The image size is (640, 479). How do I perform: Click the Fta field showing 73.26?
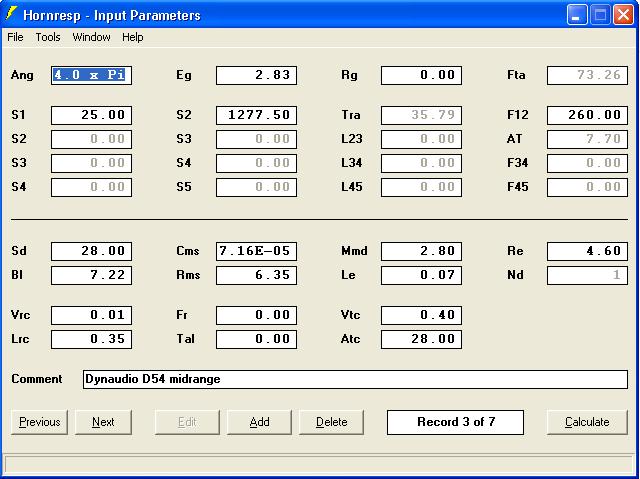tap(587, 75)
